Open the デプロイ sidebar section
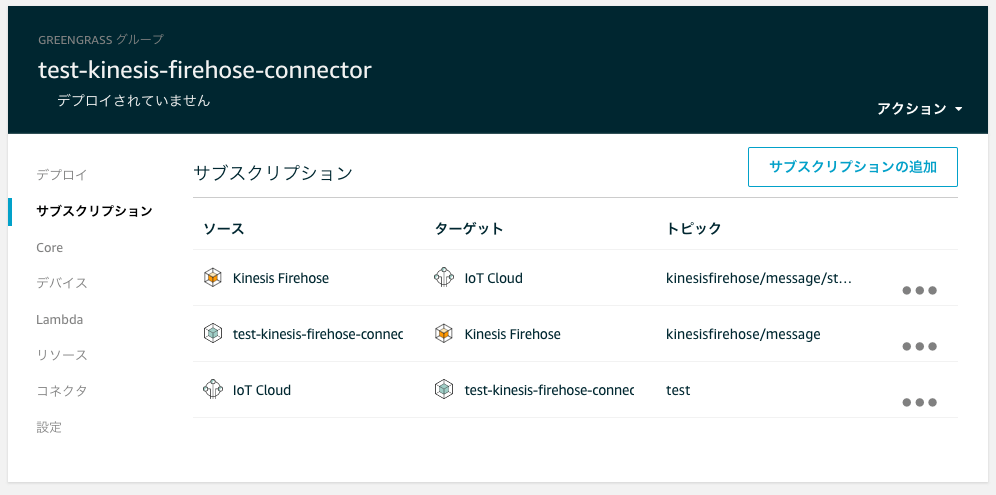Image resolution: width=996 pixels, height=495 pixels. 62,175
